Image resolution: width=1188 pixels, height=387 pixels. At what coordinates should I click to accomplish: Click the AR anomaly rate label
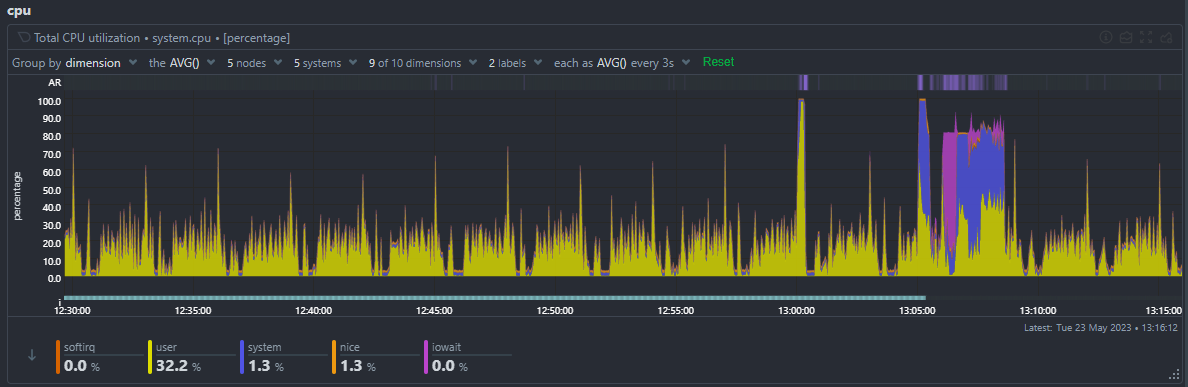pos(55,83)
